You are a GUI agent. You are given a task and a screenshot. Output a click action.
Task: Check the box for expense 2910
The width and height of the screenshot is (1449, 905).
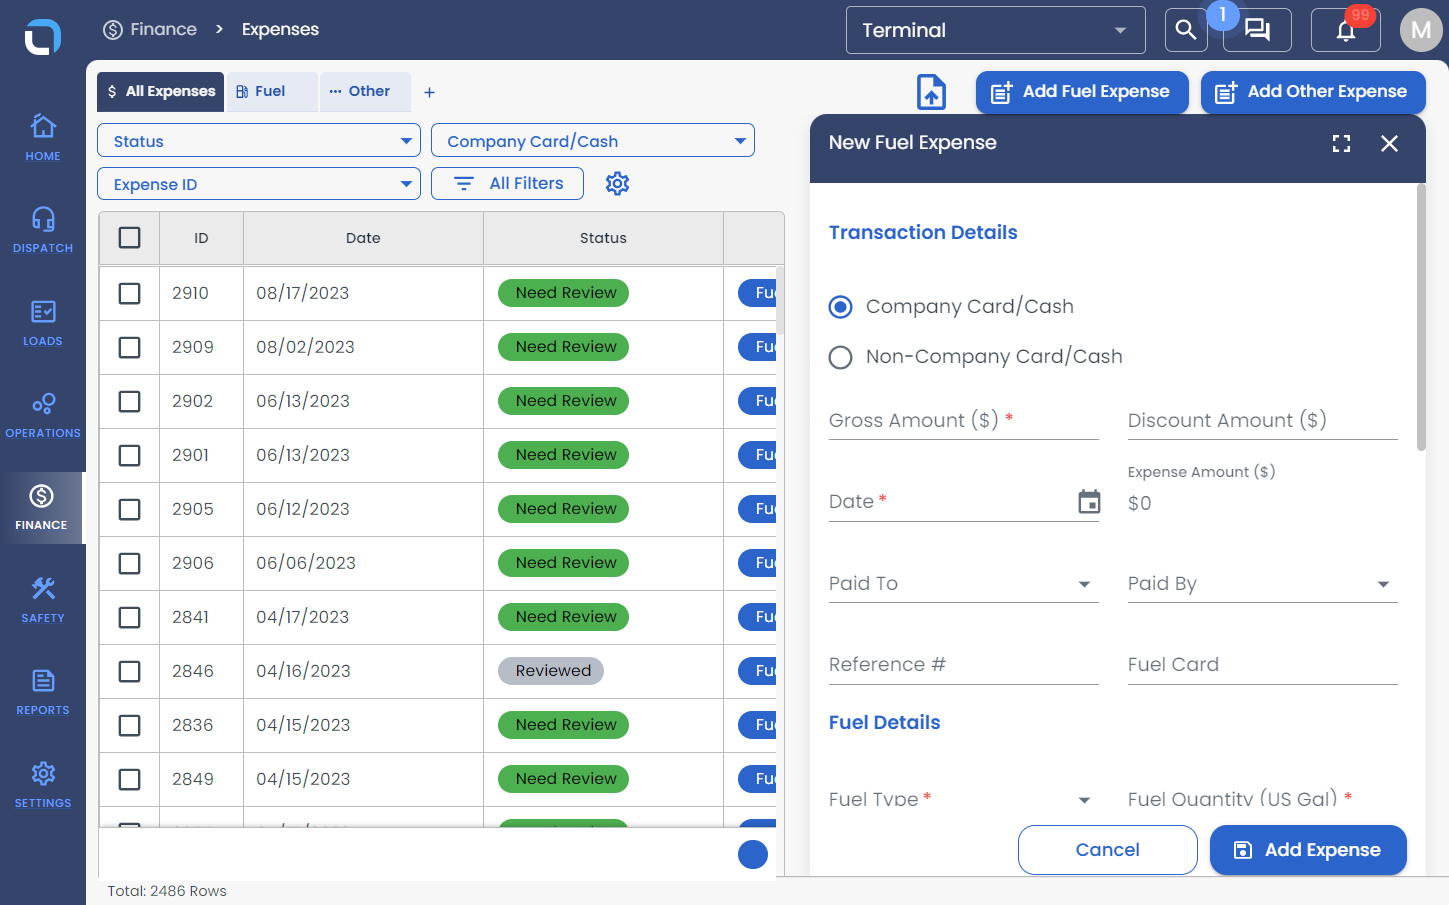tap(130, 293)
